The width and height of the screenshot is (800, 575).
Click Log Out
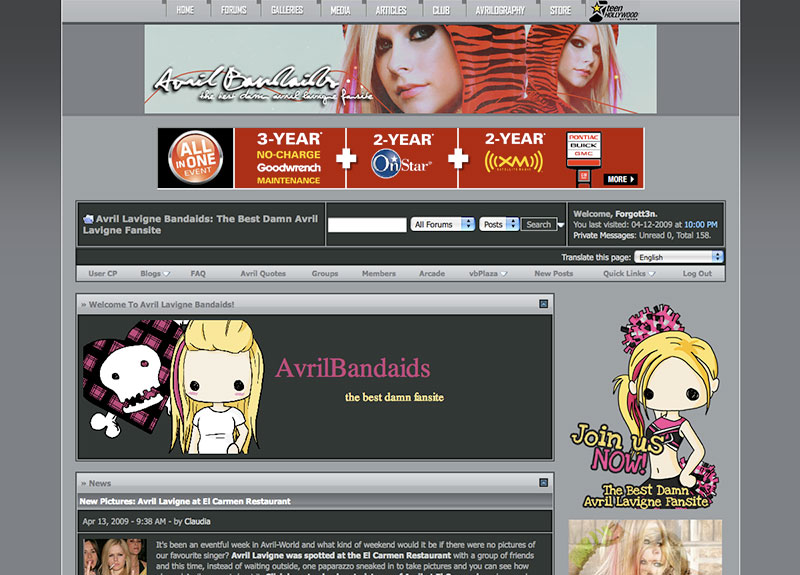[697, 273]
